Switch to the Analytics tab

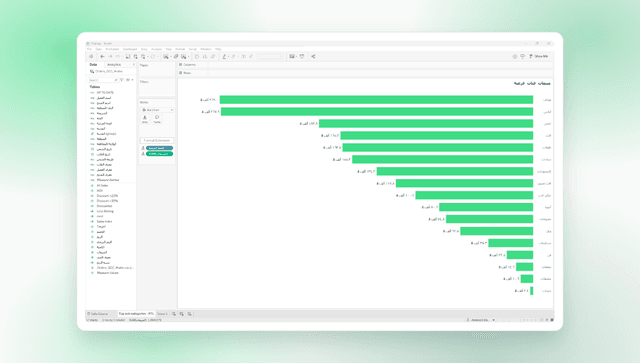[114, 65]
